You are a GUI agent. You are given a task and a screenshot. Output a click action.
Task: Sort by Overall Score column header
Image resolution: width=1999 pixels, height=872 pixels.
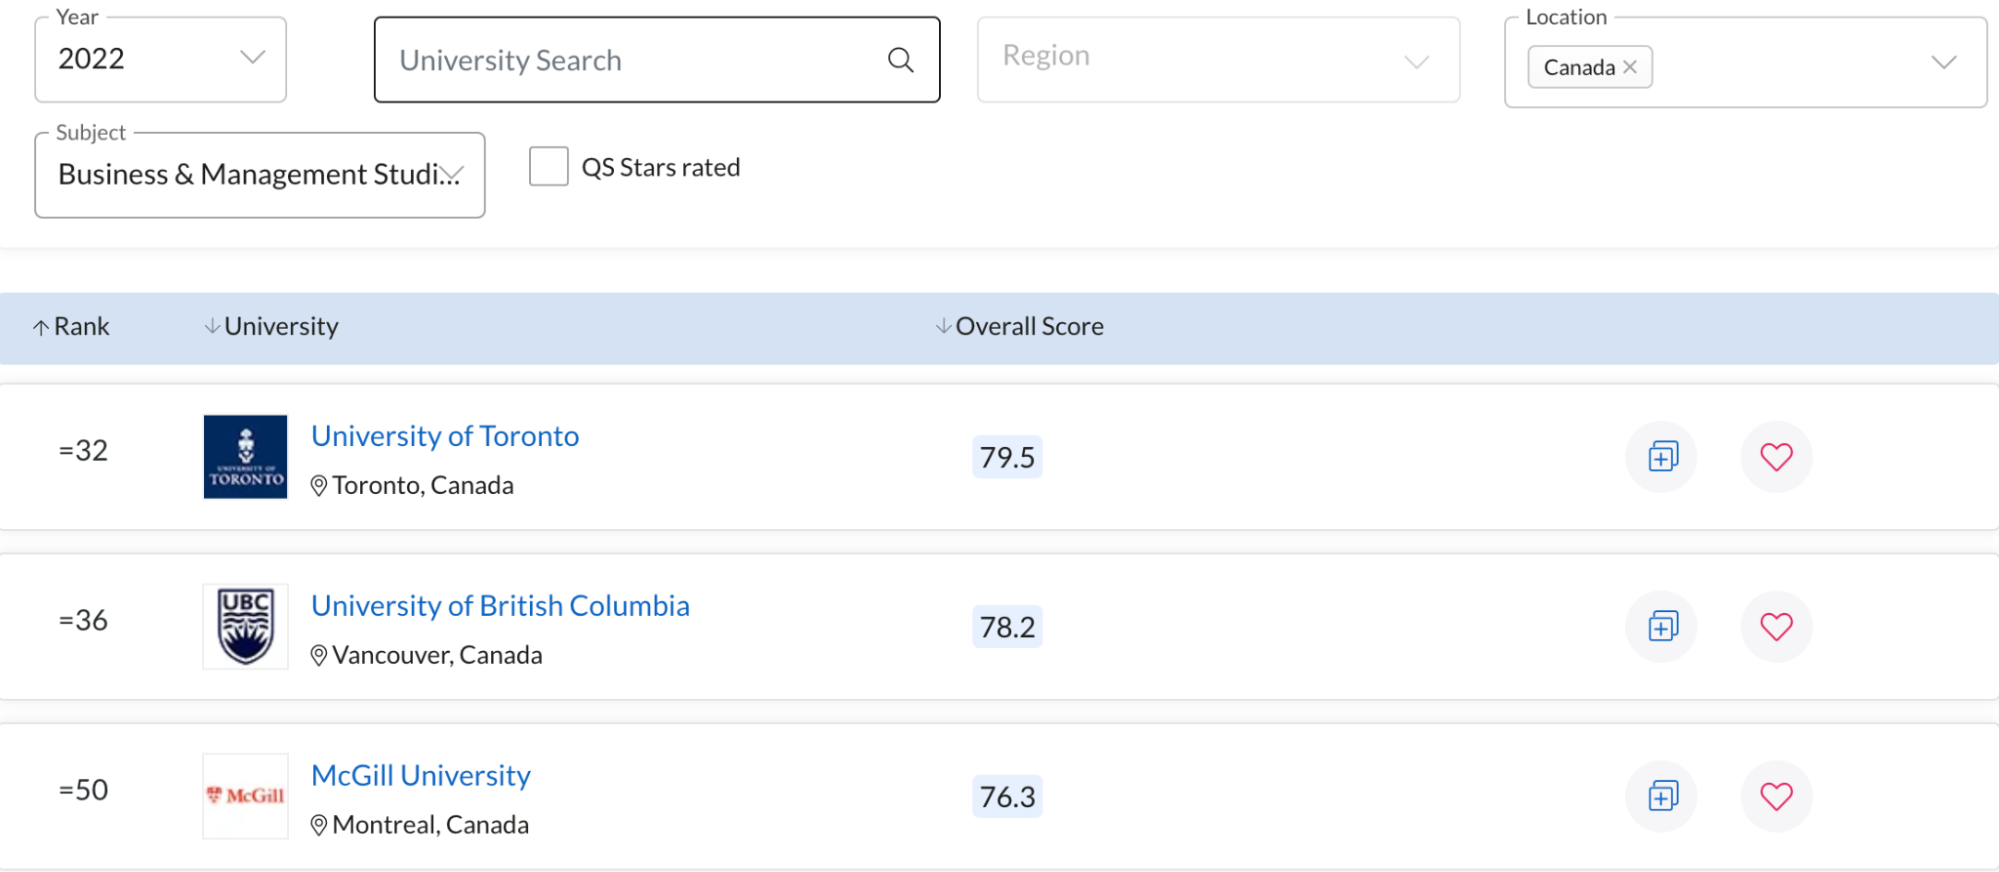coord(1019,327)
